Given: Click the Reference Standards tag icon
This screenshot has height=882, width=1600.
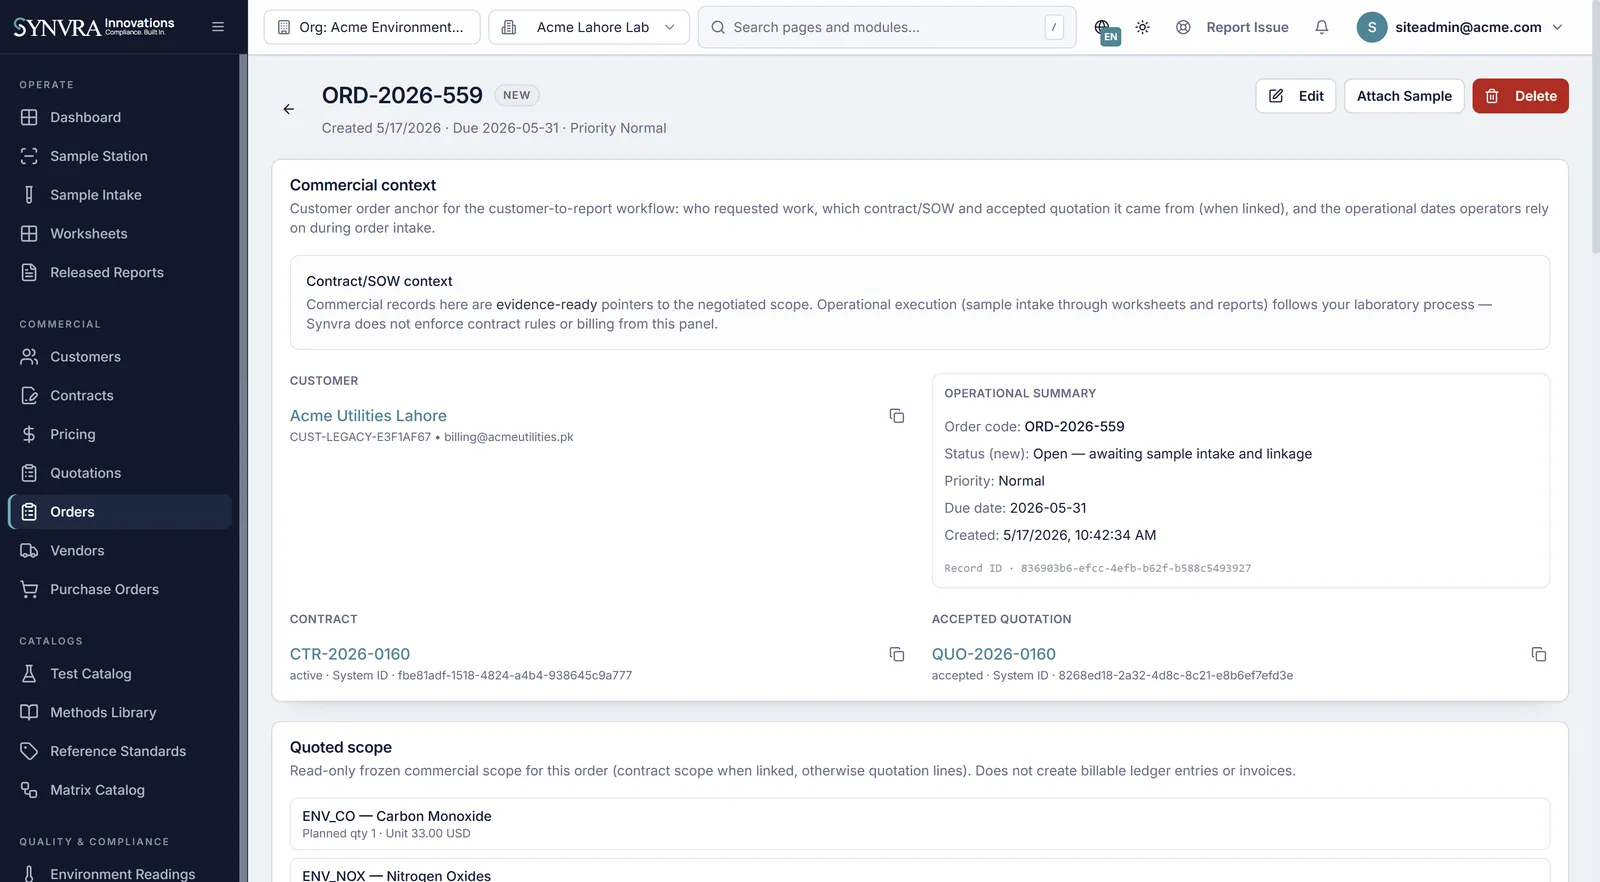Looking at the screenshot, I should point(29,751).
